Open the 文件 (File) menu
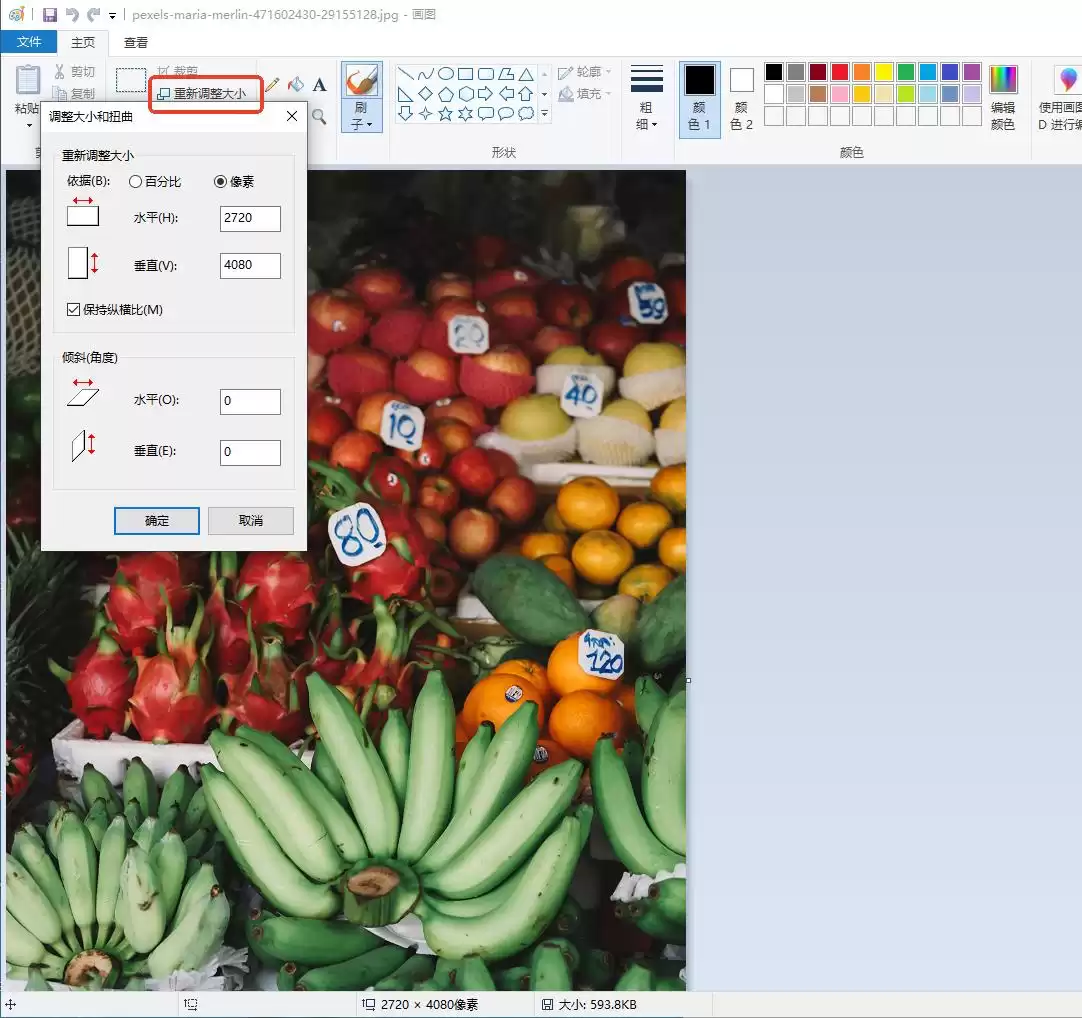Viewport: 1082px width, 1018px height. 29,42
